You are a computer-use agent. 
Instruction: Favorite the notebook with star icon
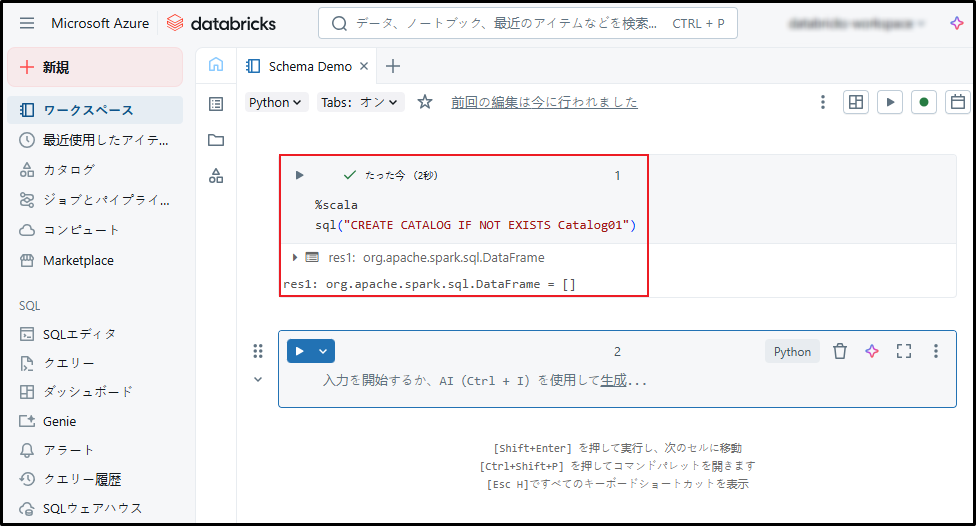[x=425, y=102]
